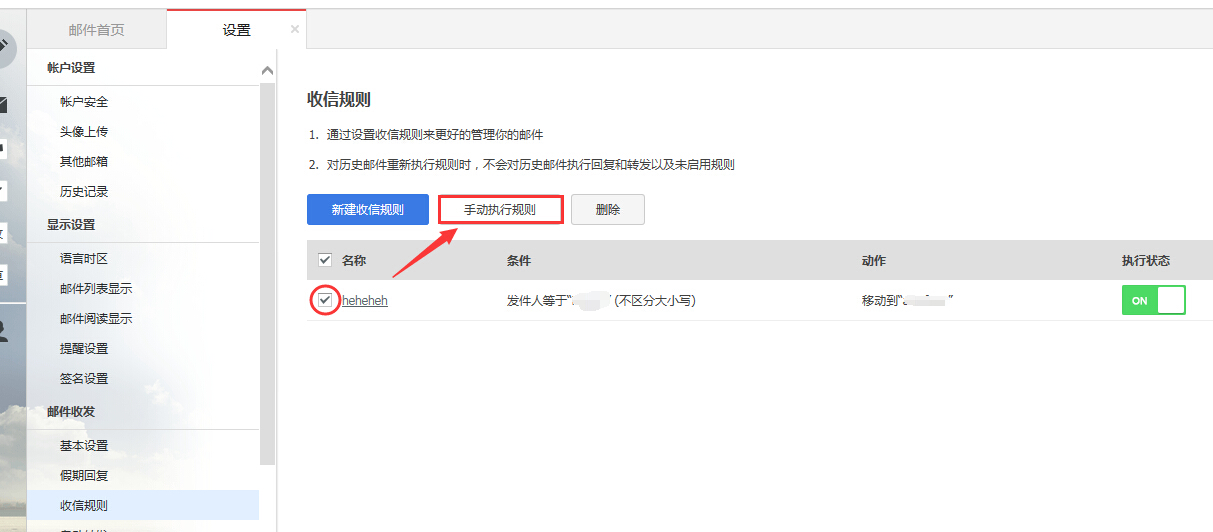
Task: Click the compose pencil icon in left bar
Action: point(5,45)
